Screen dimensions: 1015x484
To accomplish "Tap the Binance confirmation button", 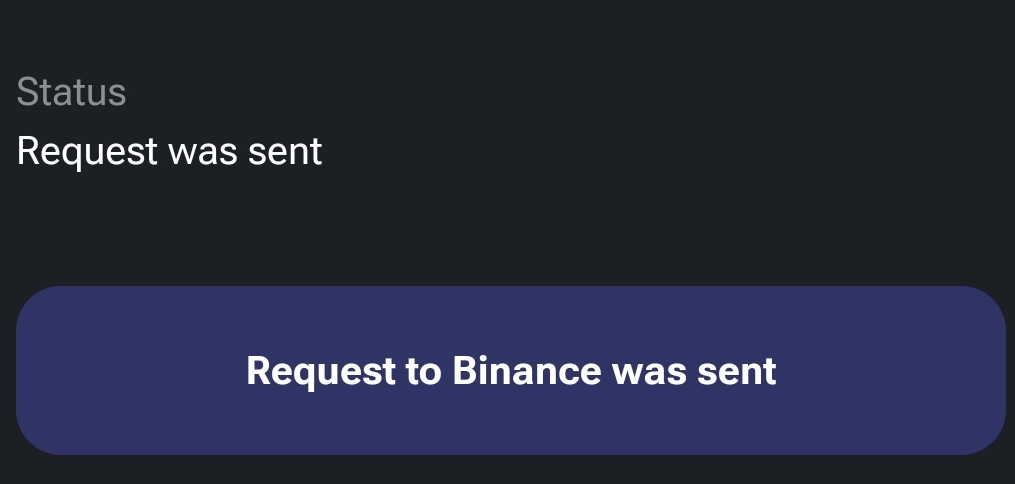I will coord(510,370).
